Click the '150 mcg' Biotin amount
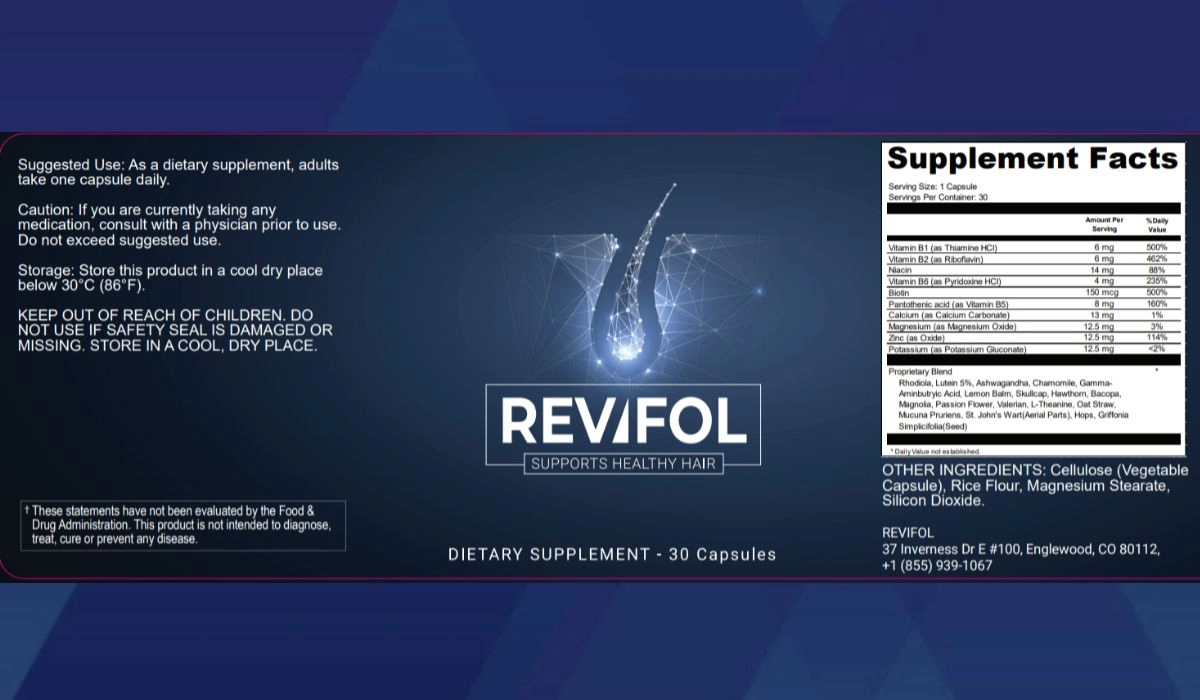The image size is (1200, 700). coord(1104,293)
